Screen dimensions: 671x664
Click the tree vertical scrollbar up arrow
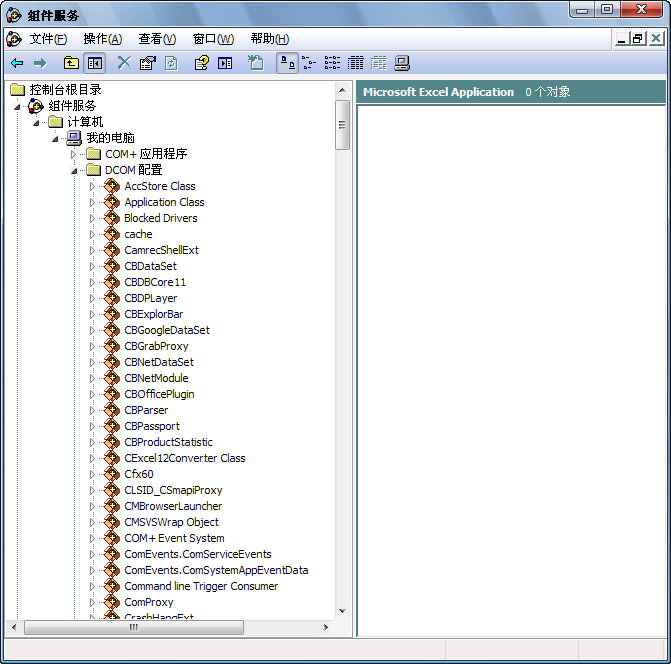click(342, 90)
